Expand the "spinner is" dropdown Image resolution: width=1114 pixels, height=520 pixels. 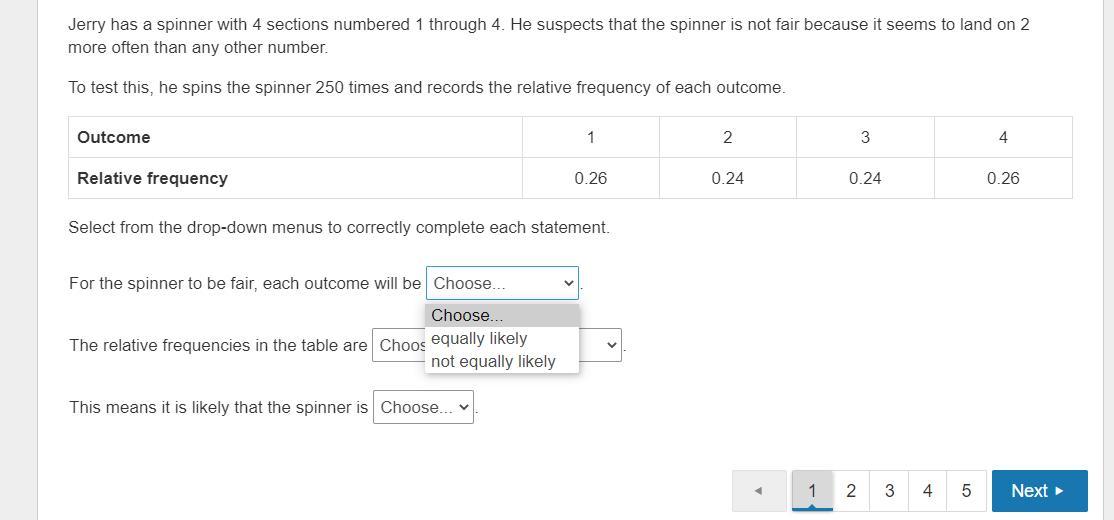click(423, 407)
